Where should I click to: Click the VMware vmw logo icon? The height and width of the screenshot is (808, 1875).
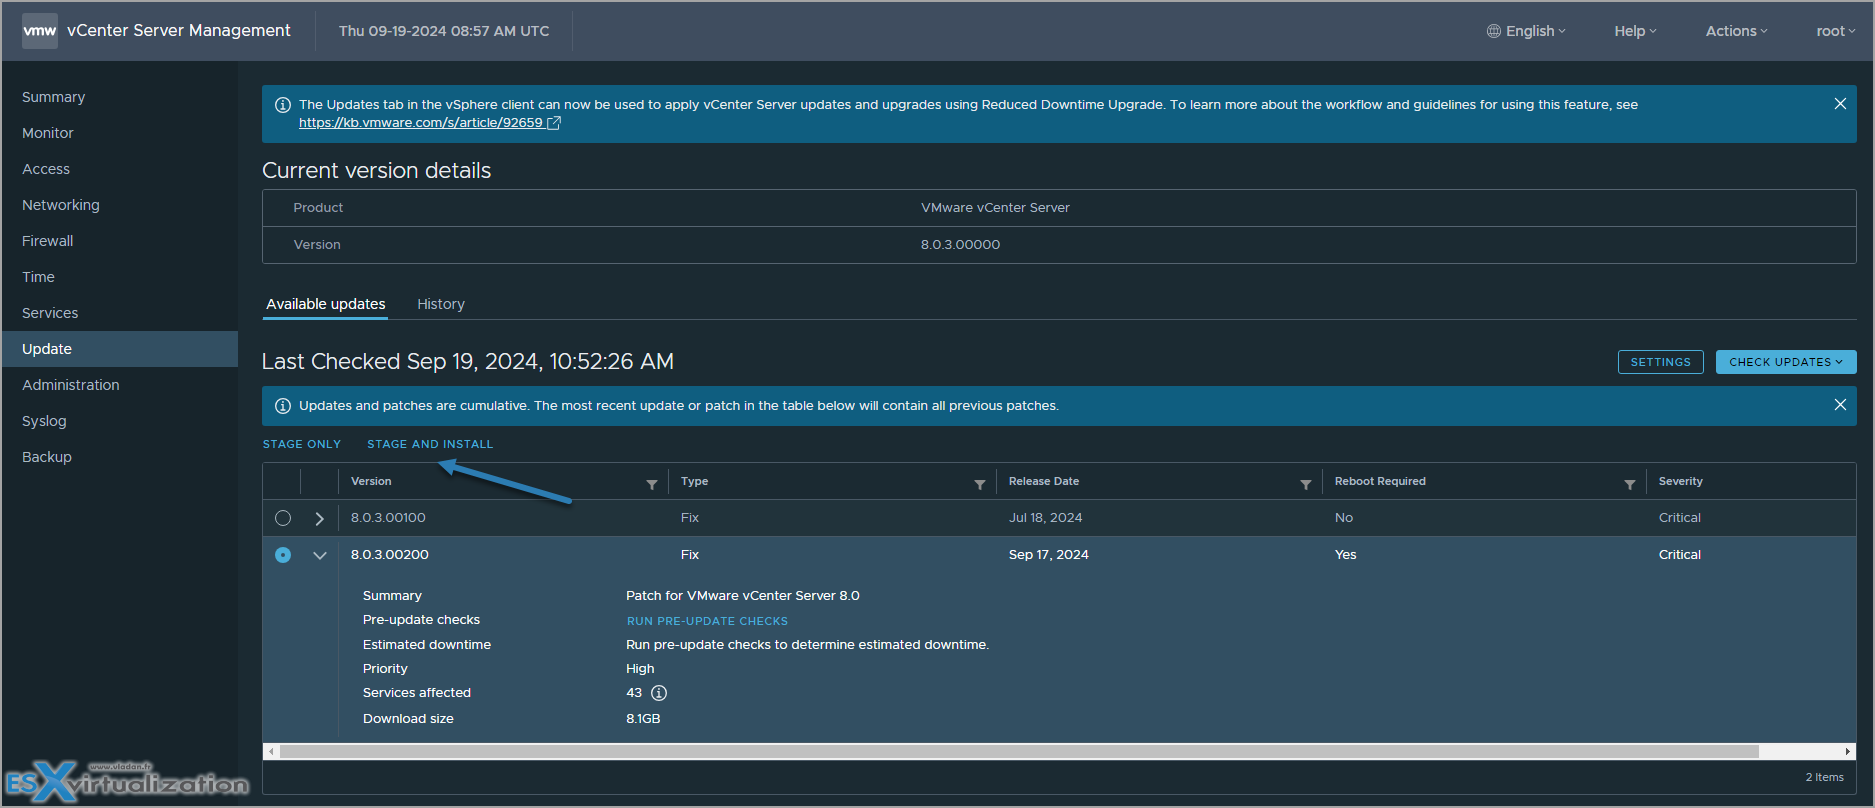[40, 31]
